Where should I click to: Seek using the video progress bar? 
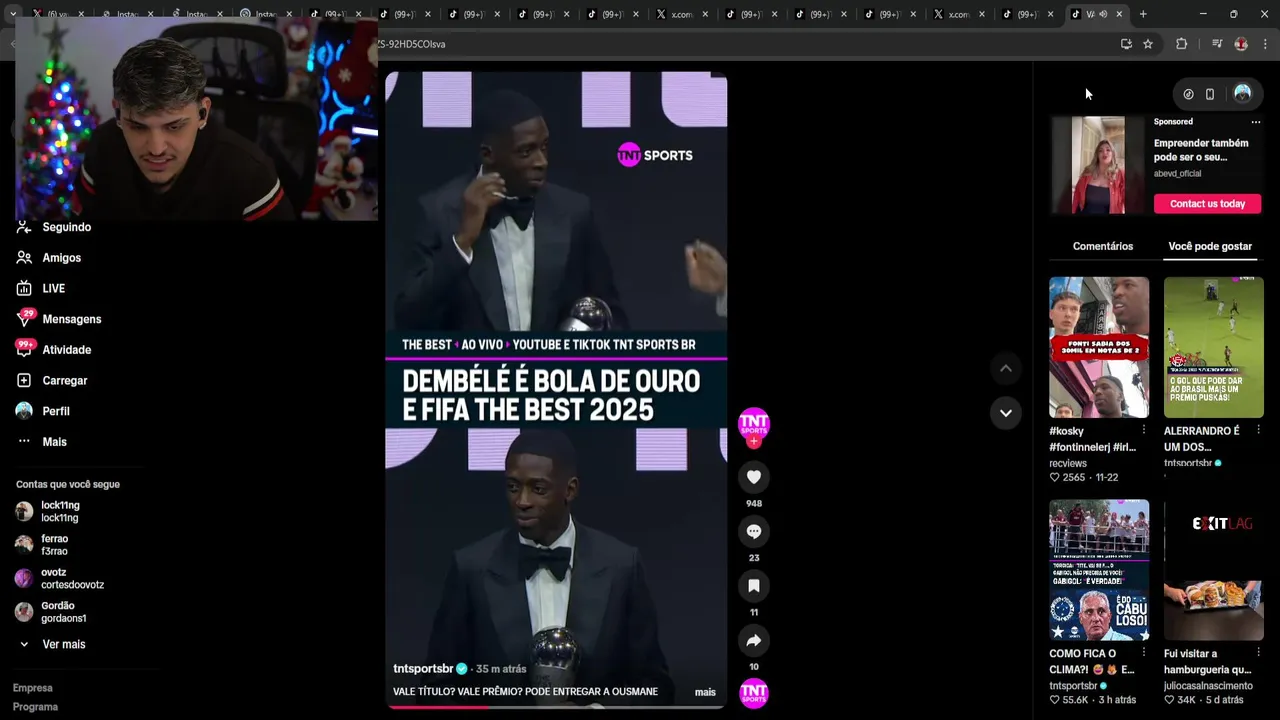click(556, 707)
